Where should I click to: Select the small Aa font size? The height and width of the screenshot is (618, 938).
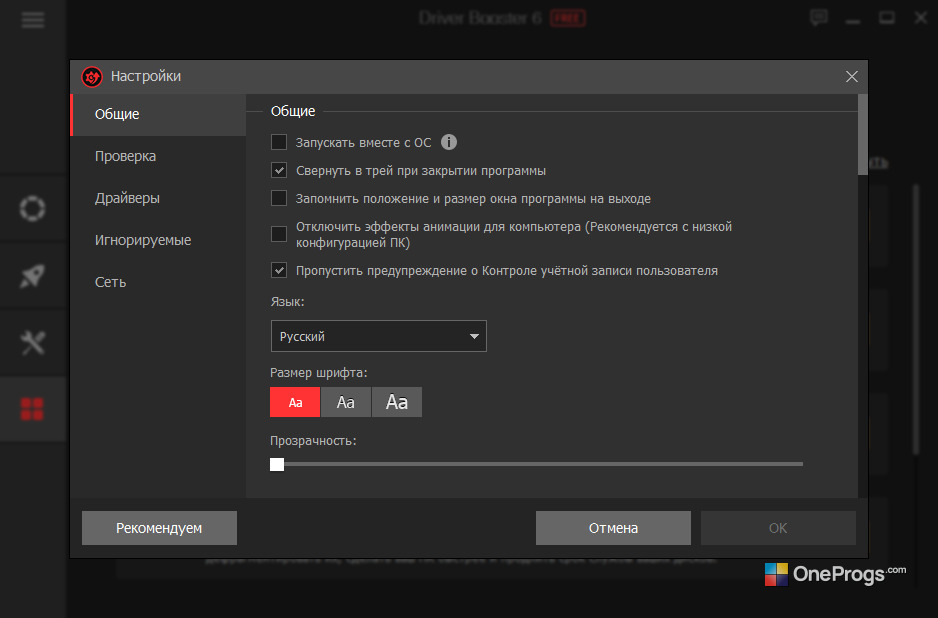point(295,402)
